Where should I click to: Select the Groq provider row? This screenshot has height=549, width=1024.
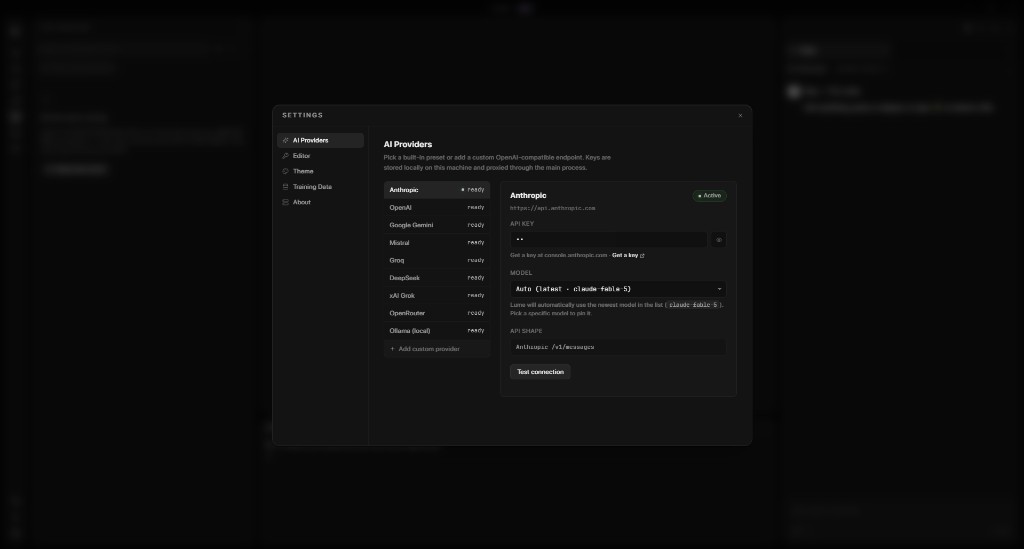[x=437, y=260]
